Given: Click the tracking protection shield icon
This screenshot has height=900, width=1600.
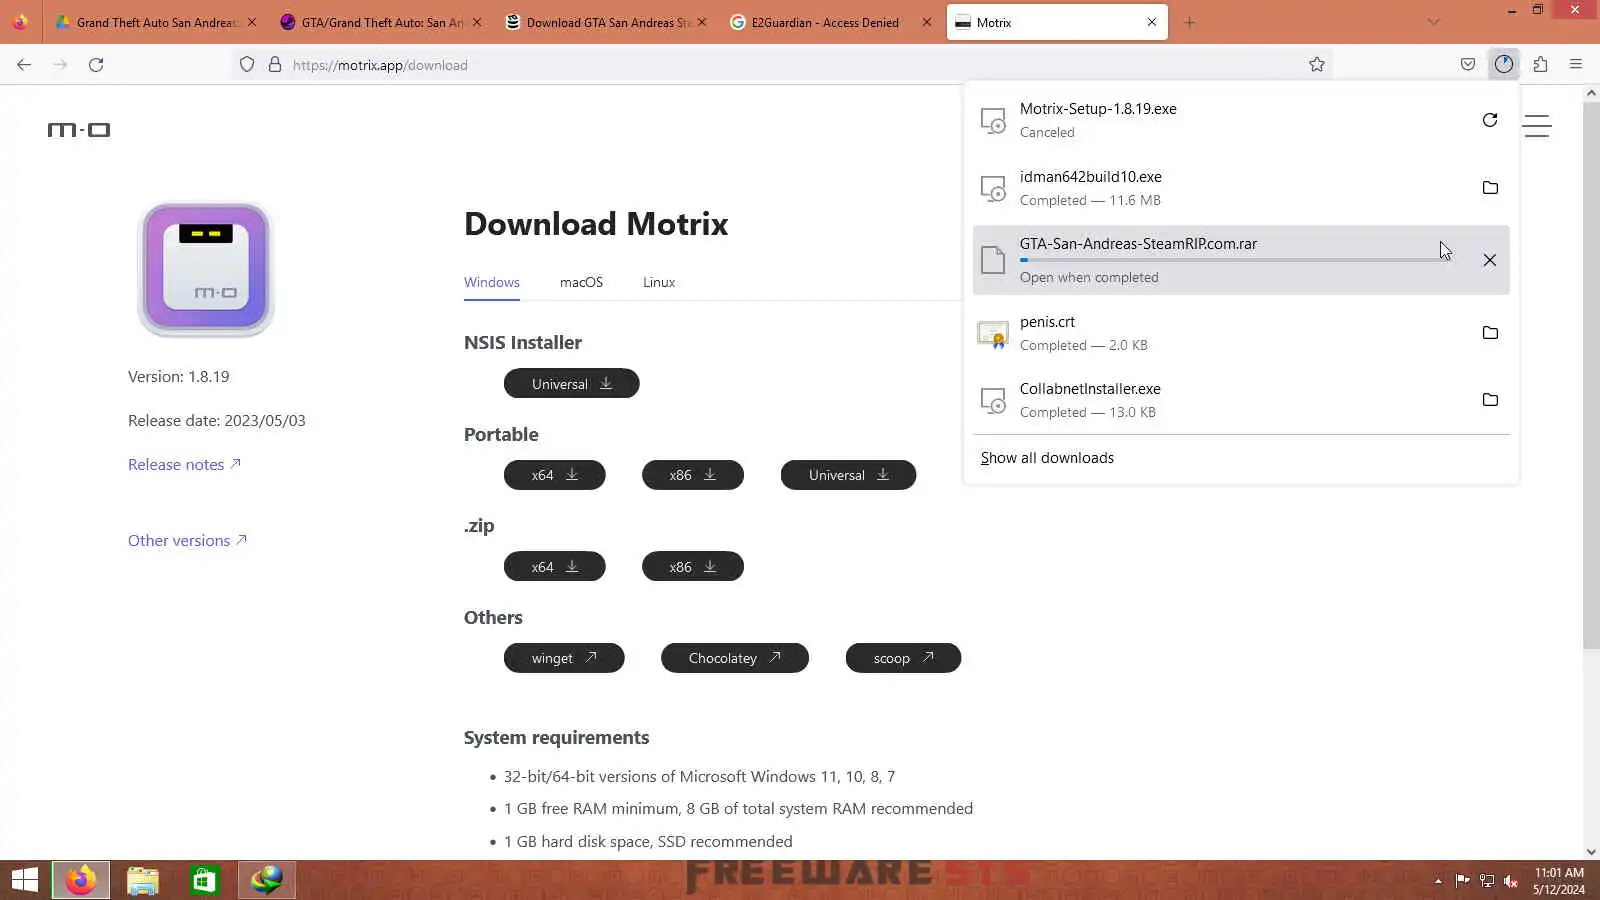Looking at the screenshot, I should pyautogui.click(x=247, y=65).
